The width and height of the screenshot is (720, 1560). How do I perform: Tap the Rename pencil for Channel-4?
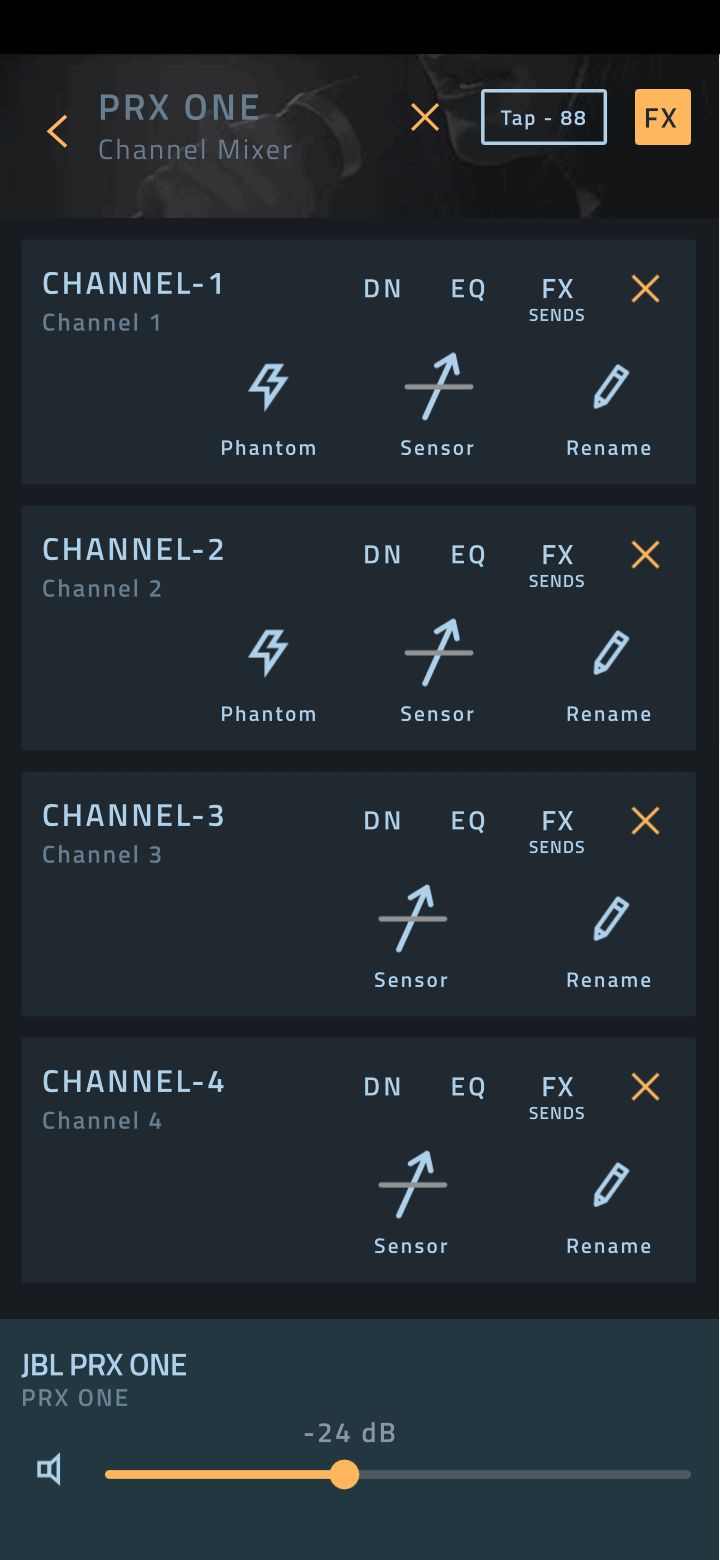coord(610,1186)
